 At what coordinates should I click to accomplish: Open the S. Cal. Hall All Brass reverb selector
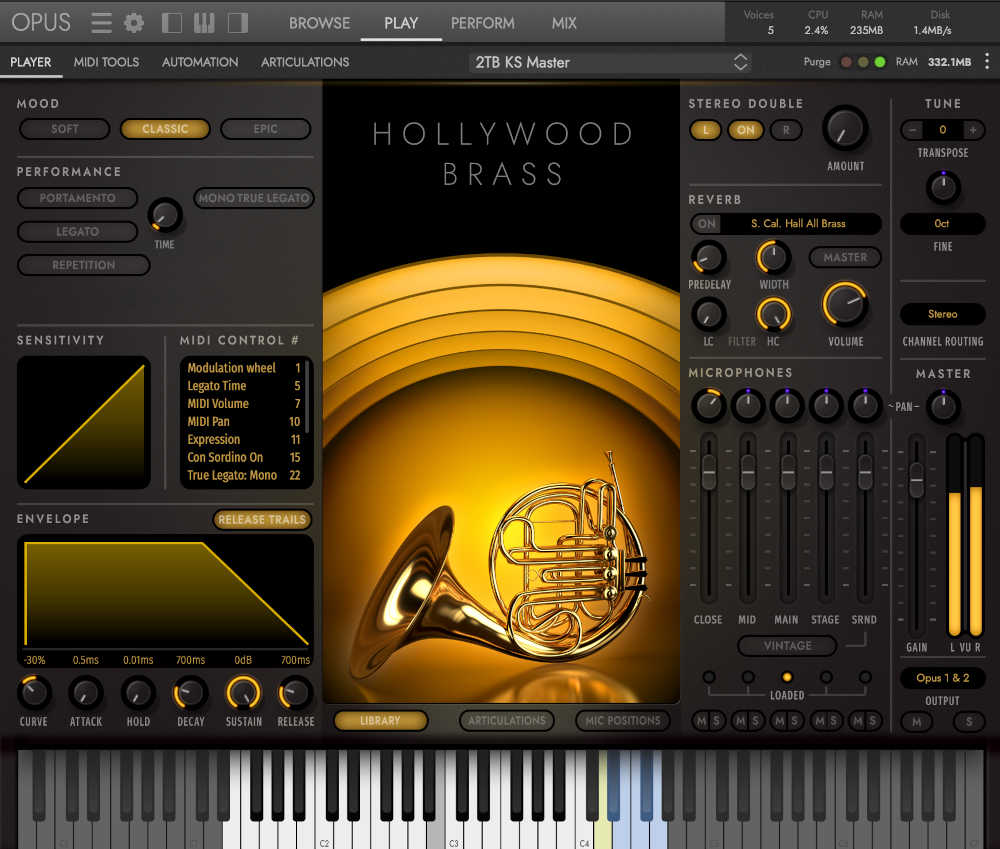tap(797, 223)
